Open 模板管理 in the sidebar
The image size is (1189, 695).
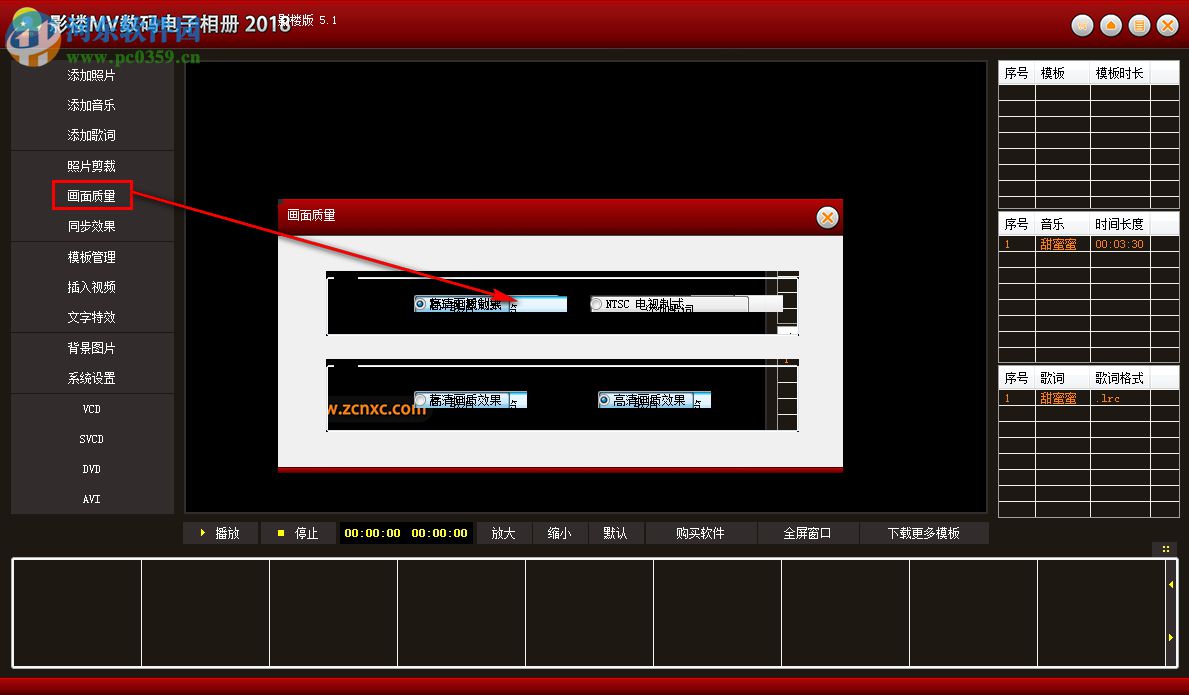92,257
